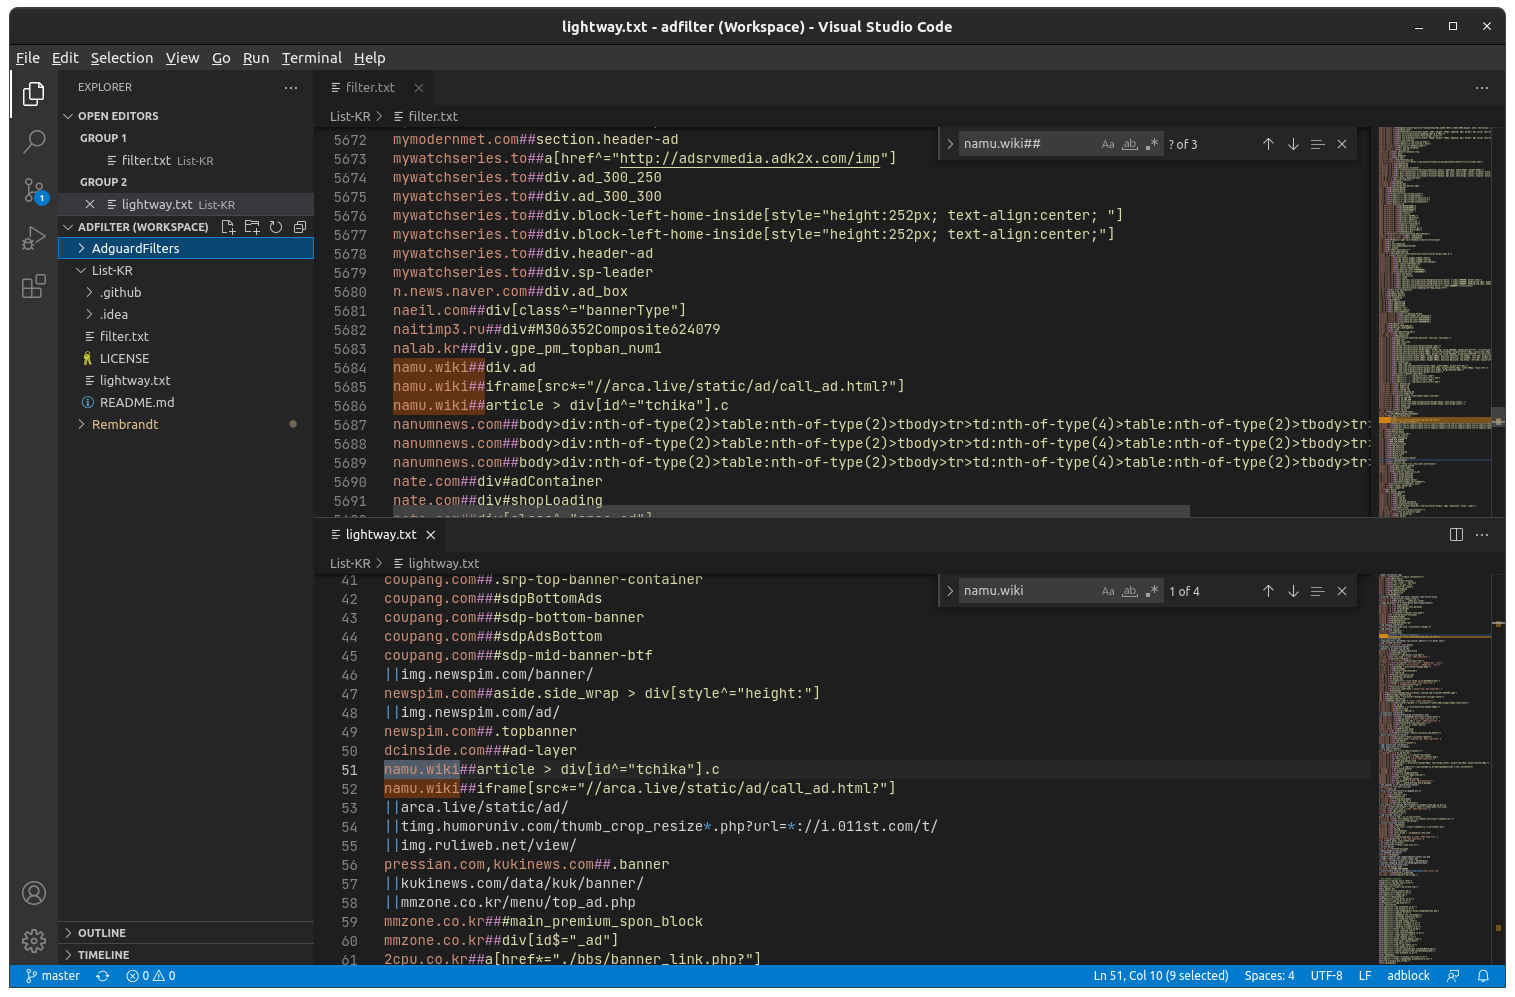Open Source Control showing one pending change
Screen dimensions: 1515x997
point(33,190)
